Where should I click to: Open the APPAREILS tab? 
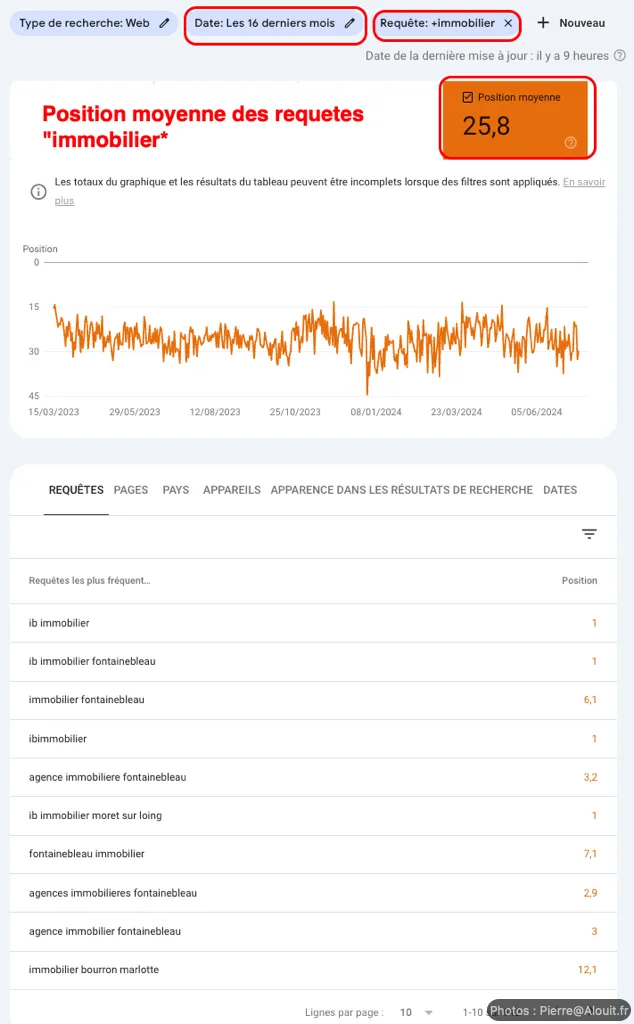point(231,490)
